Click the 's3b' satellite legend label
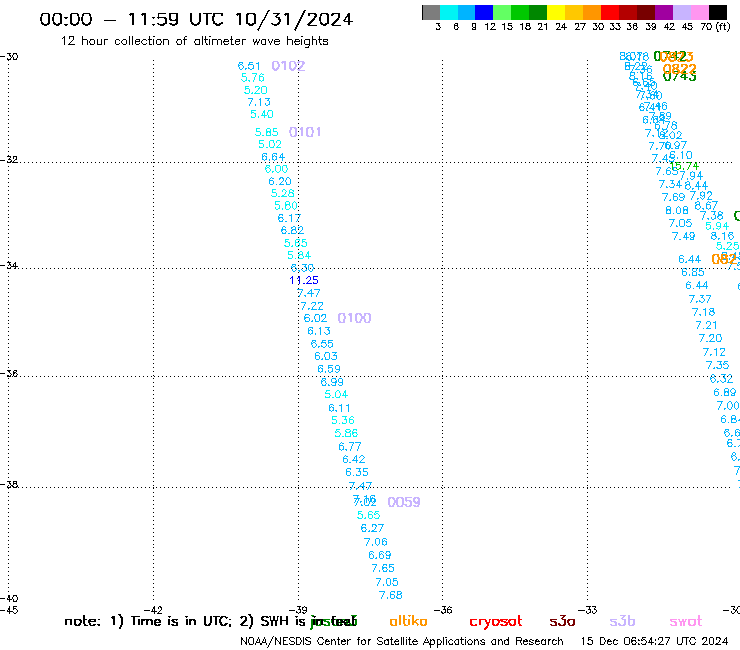The height and width of the screenshot is (650, 740). [x=622, y=621]
